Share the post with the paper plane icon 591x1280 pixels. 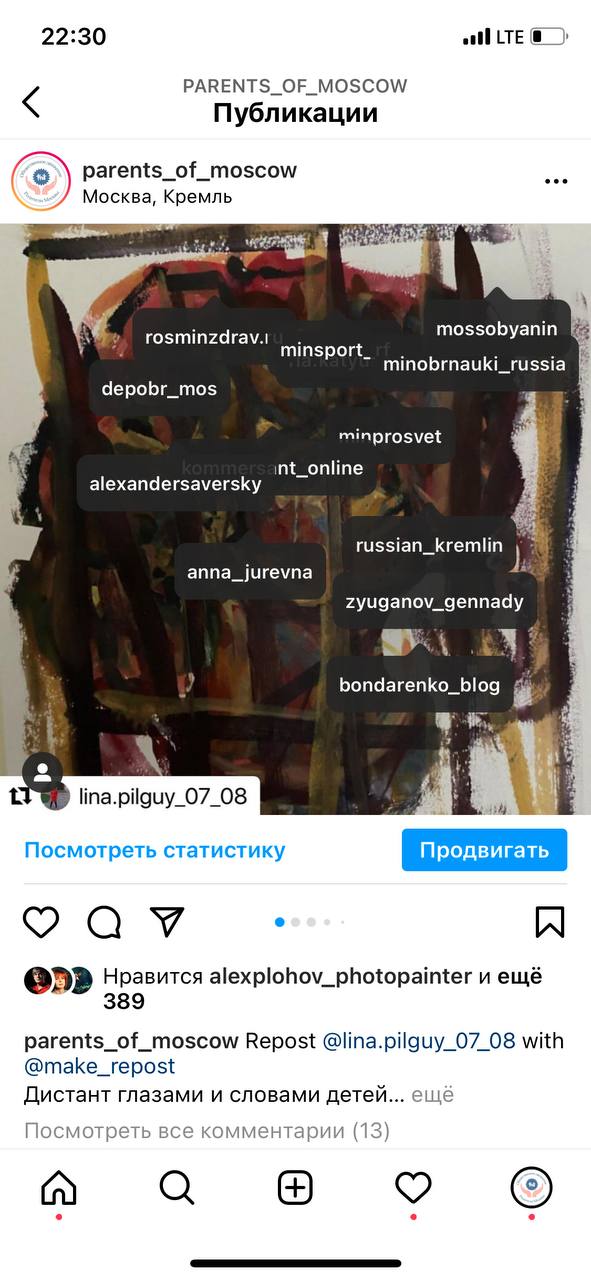167,921
